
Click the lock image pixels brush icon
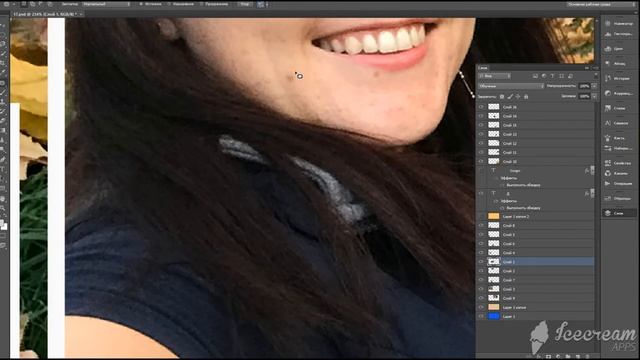[x=510, y=96]
